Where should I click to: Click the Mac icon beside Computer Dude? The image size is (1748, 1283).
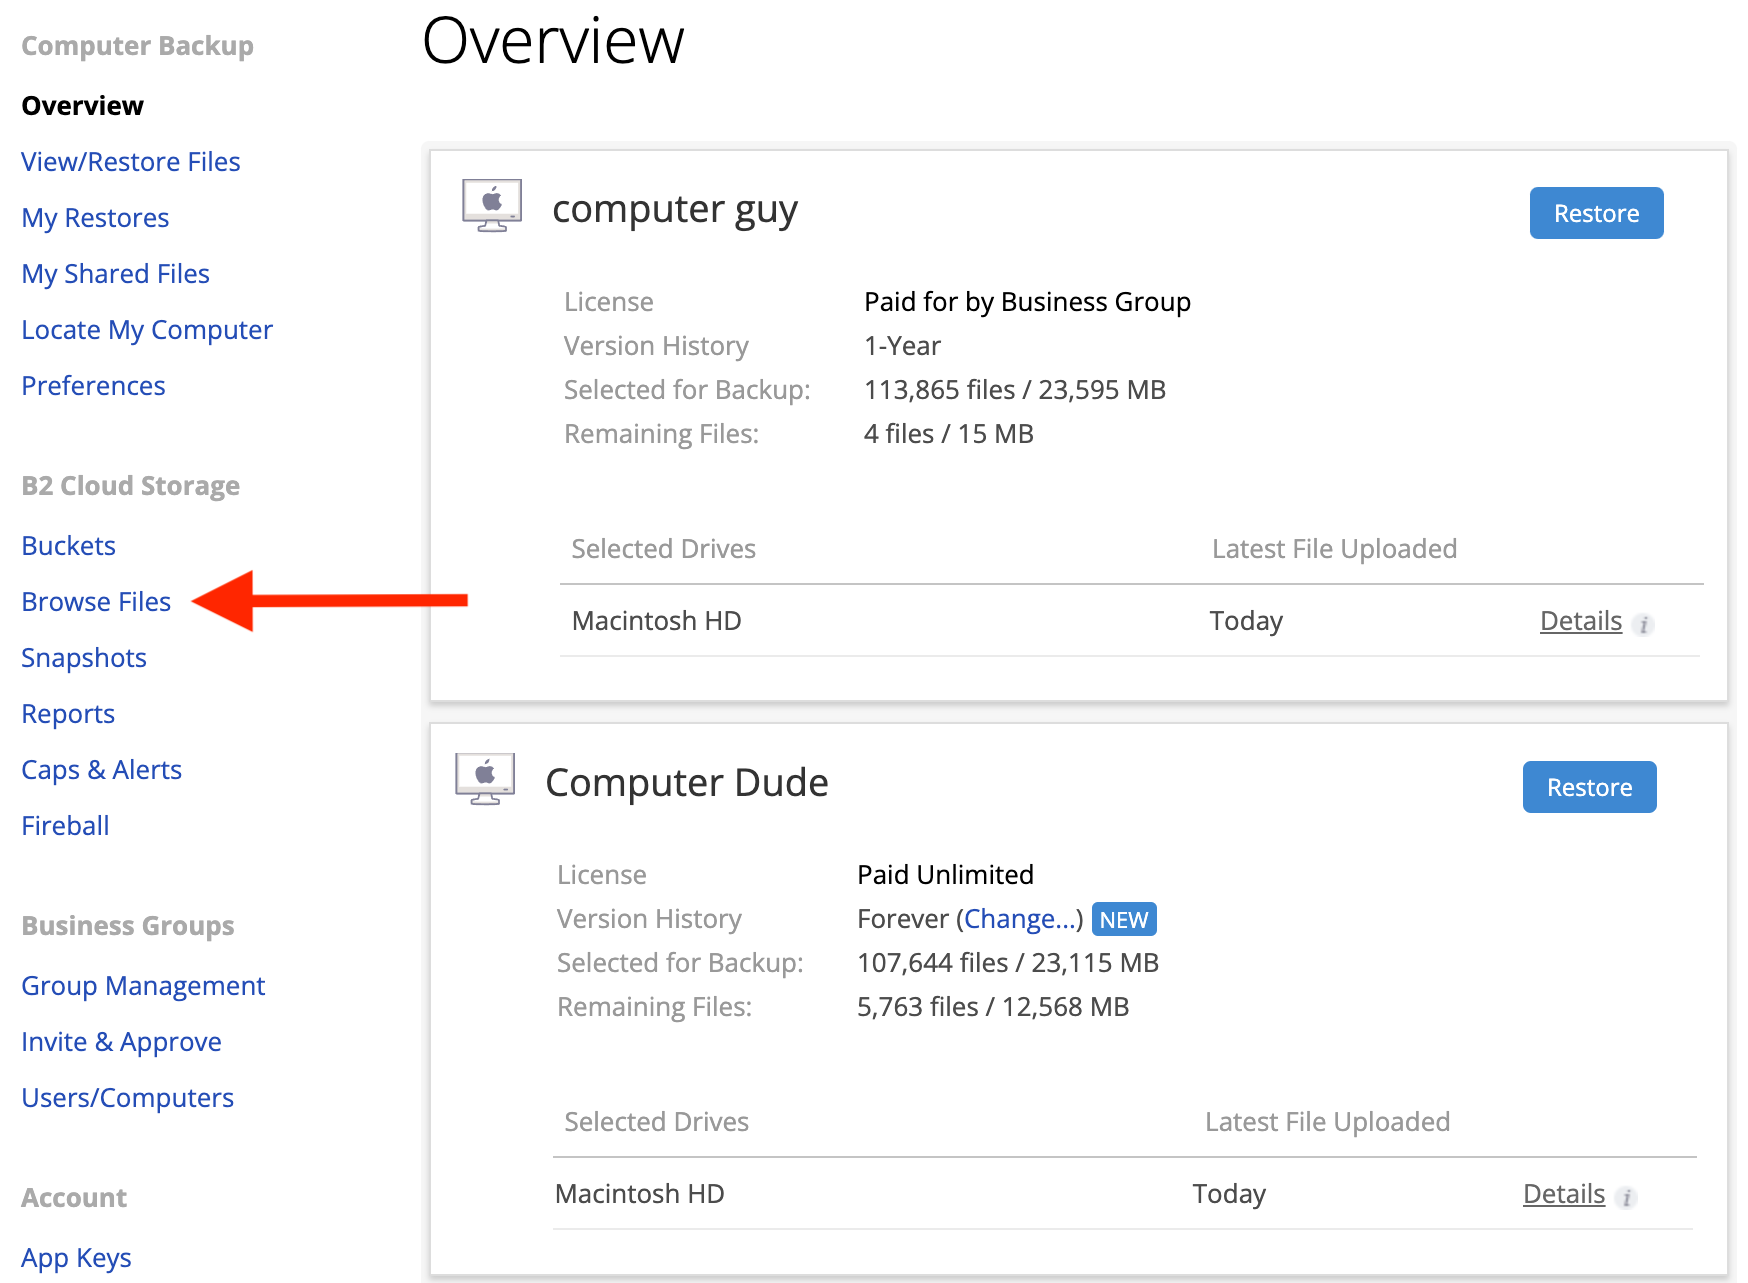point(485,779)
